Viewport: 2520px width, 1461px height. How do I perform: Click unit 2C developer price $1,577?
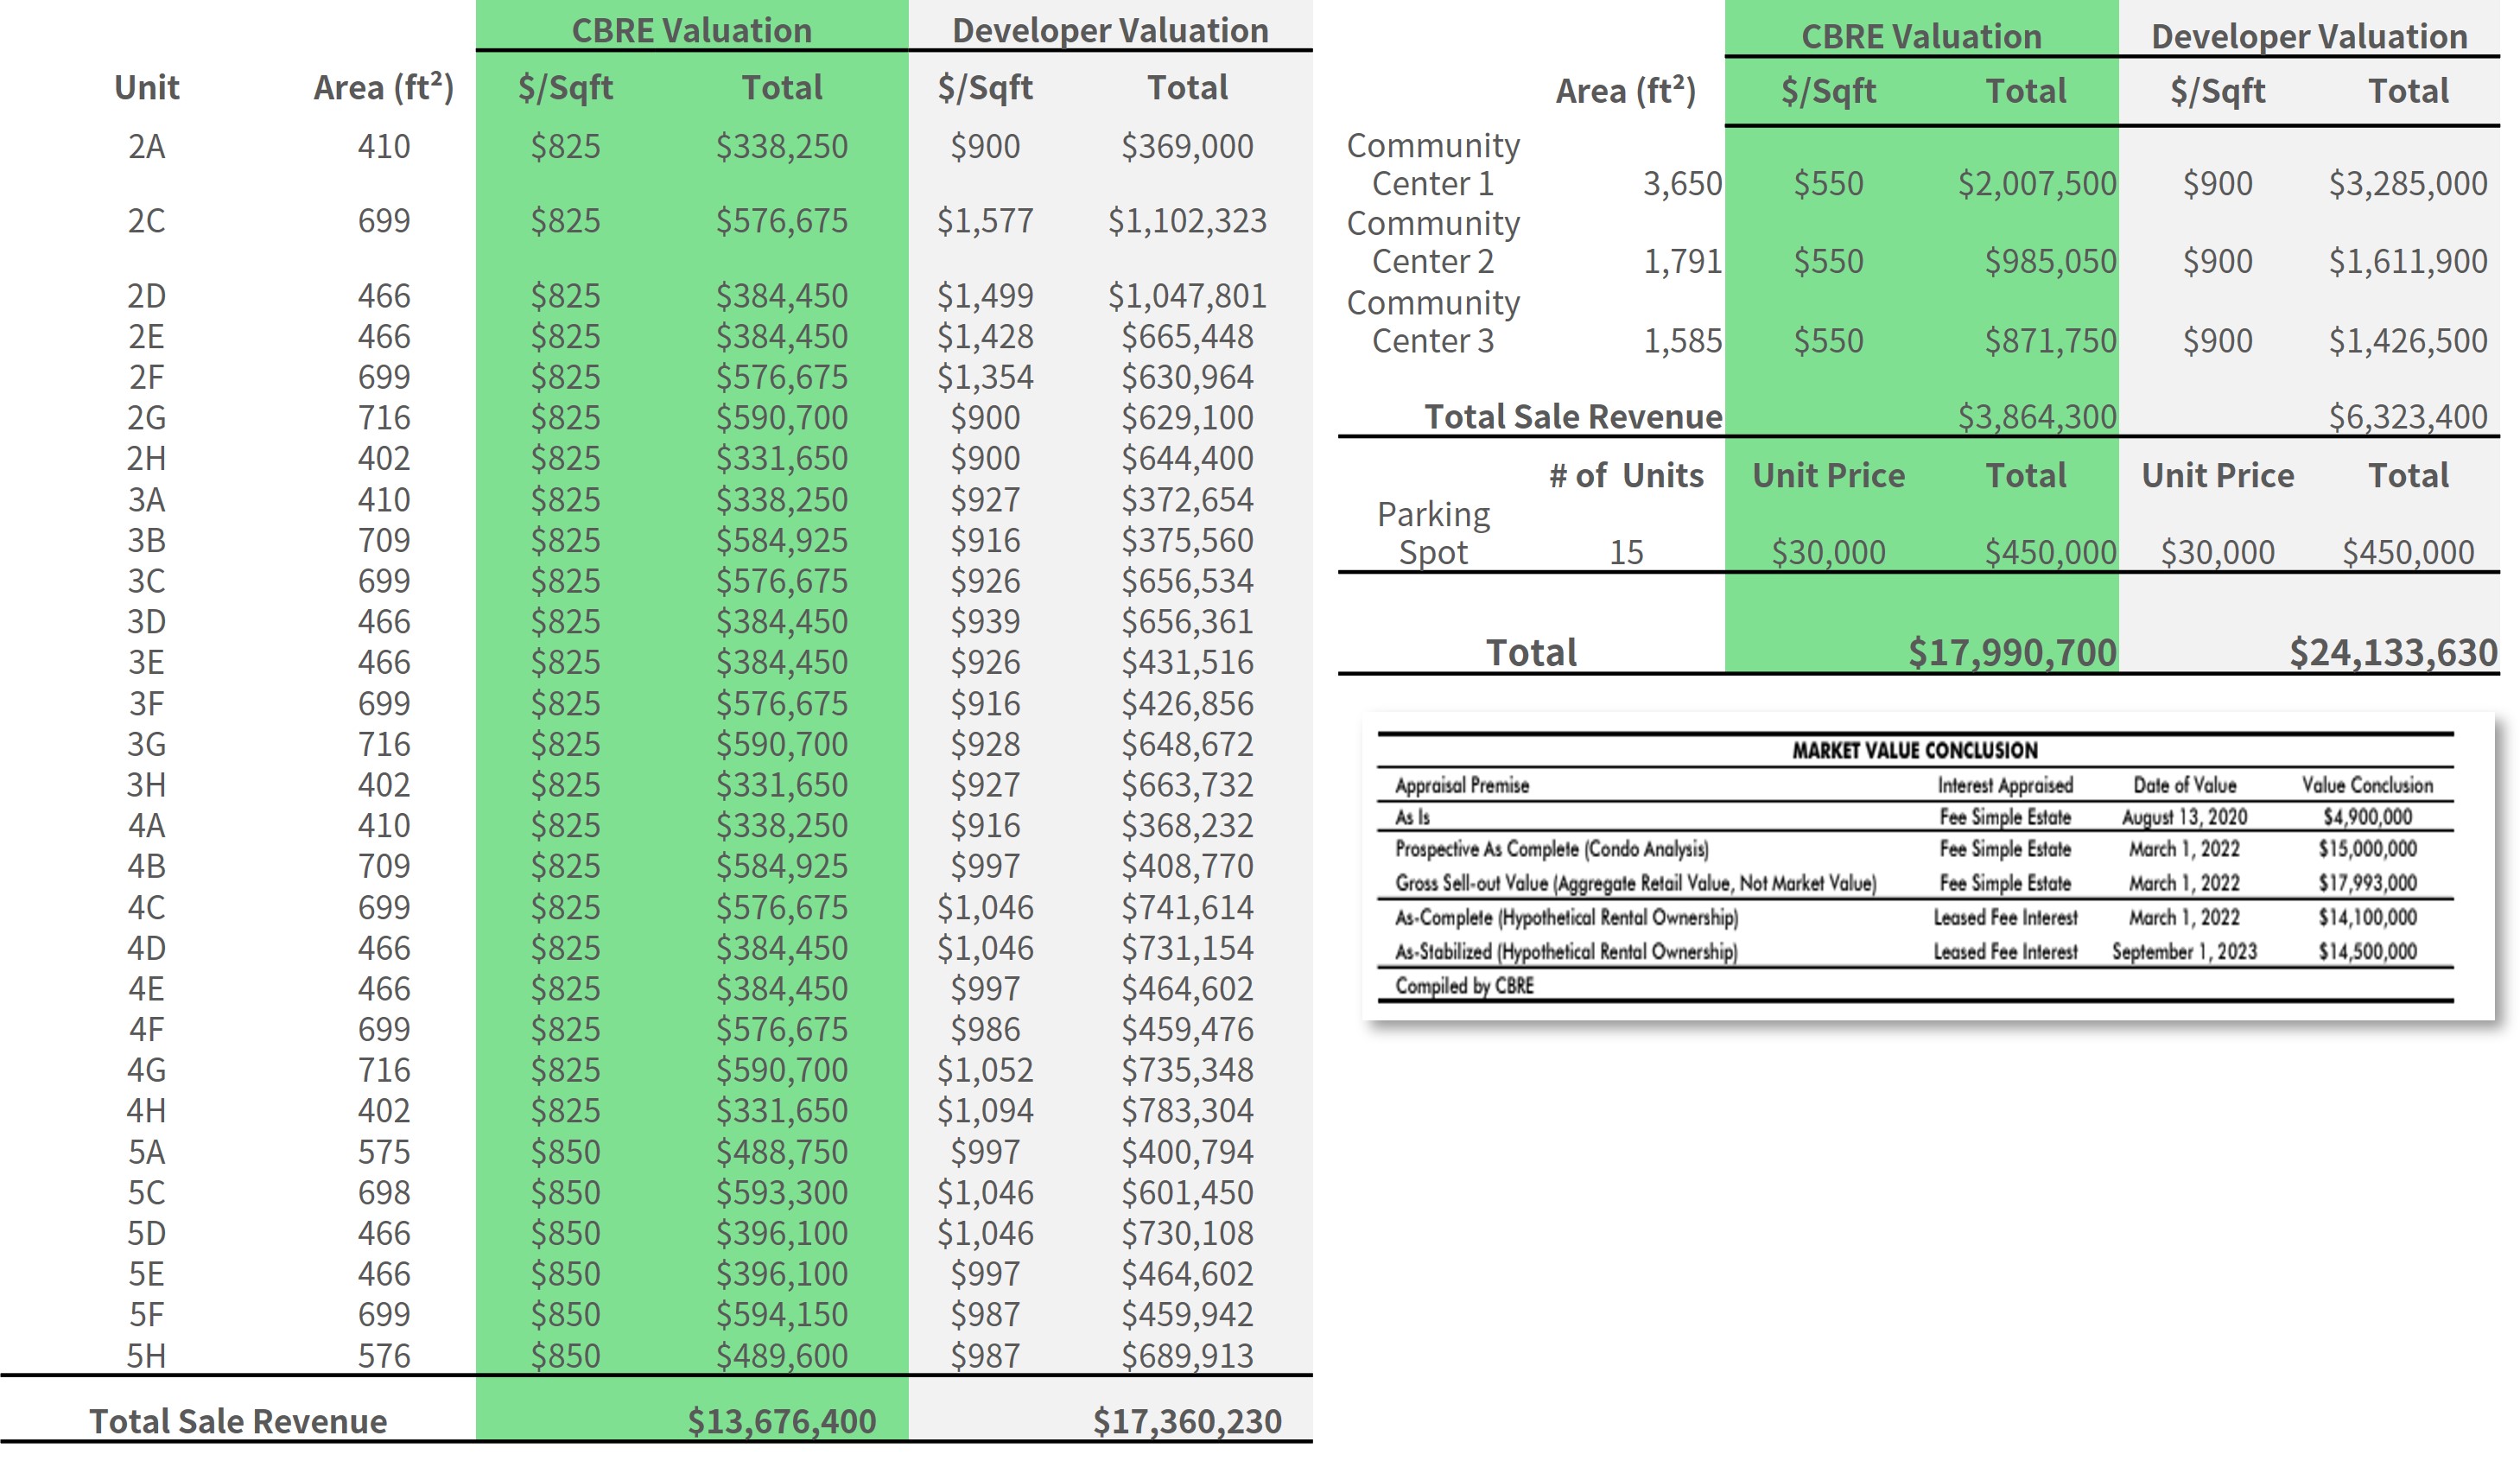point(984,221)
